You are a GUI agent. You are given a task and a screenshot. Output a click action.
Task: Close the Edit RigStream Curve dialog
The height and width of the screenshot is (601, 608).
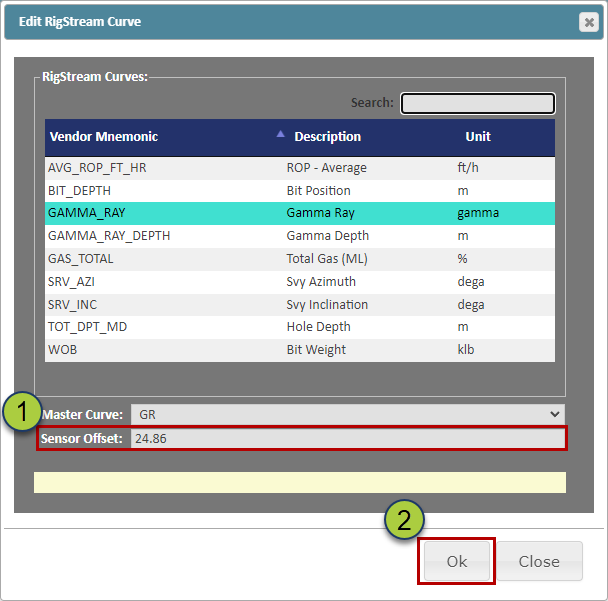pos(589,22)
